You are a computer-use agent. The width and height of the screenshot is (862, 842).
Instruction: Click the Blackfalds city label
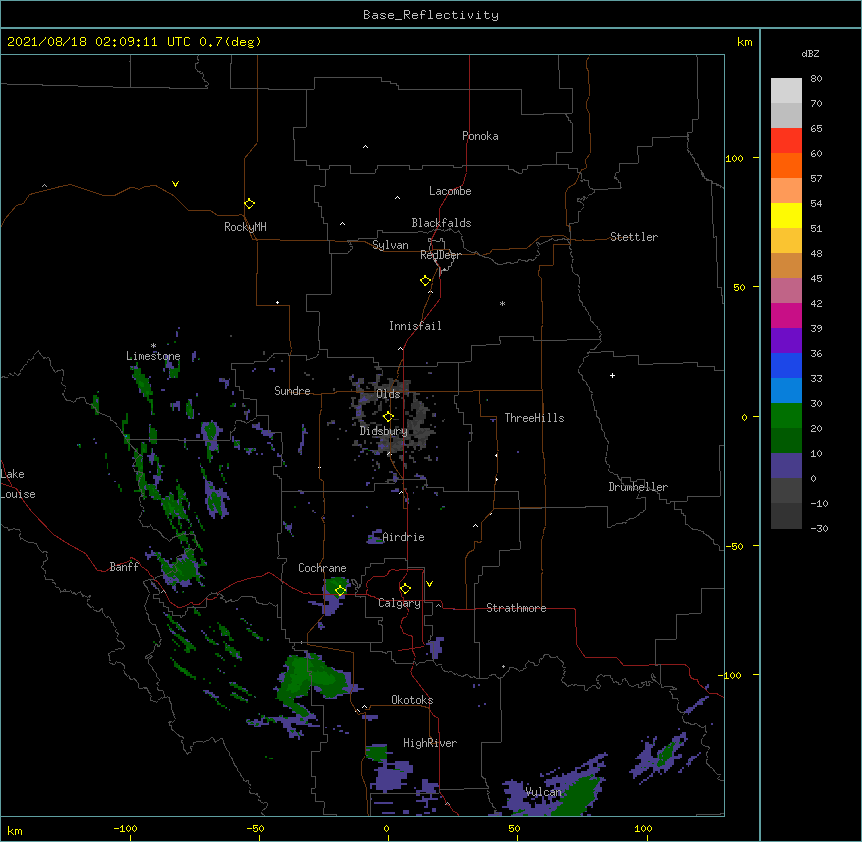tap(441, 223)
